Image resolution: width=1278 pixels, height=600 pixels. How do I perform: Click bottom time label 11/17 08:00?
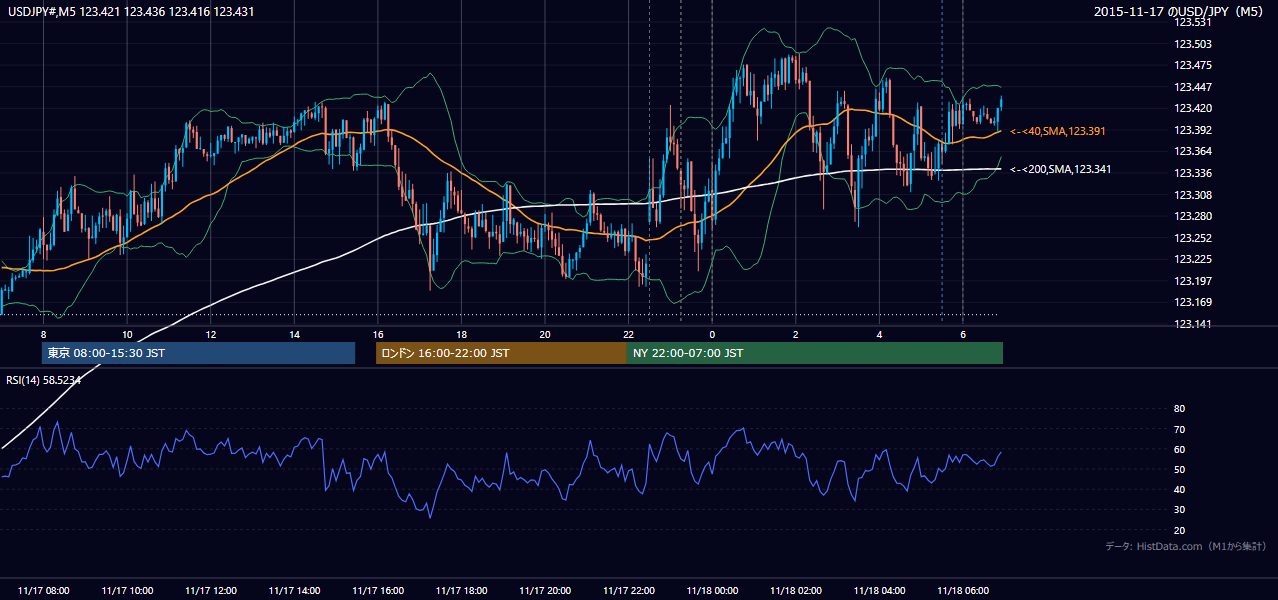(43, 591)
